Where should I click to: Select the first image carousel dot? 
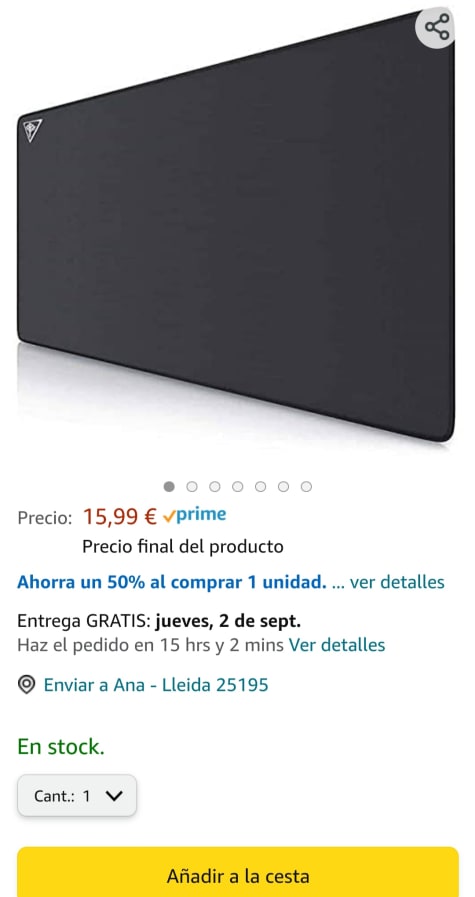click(169, 486)
